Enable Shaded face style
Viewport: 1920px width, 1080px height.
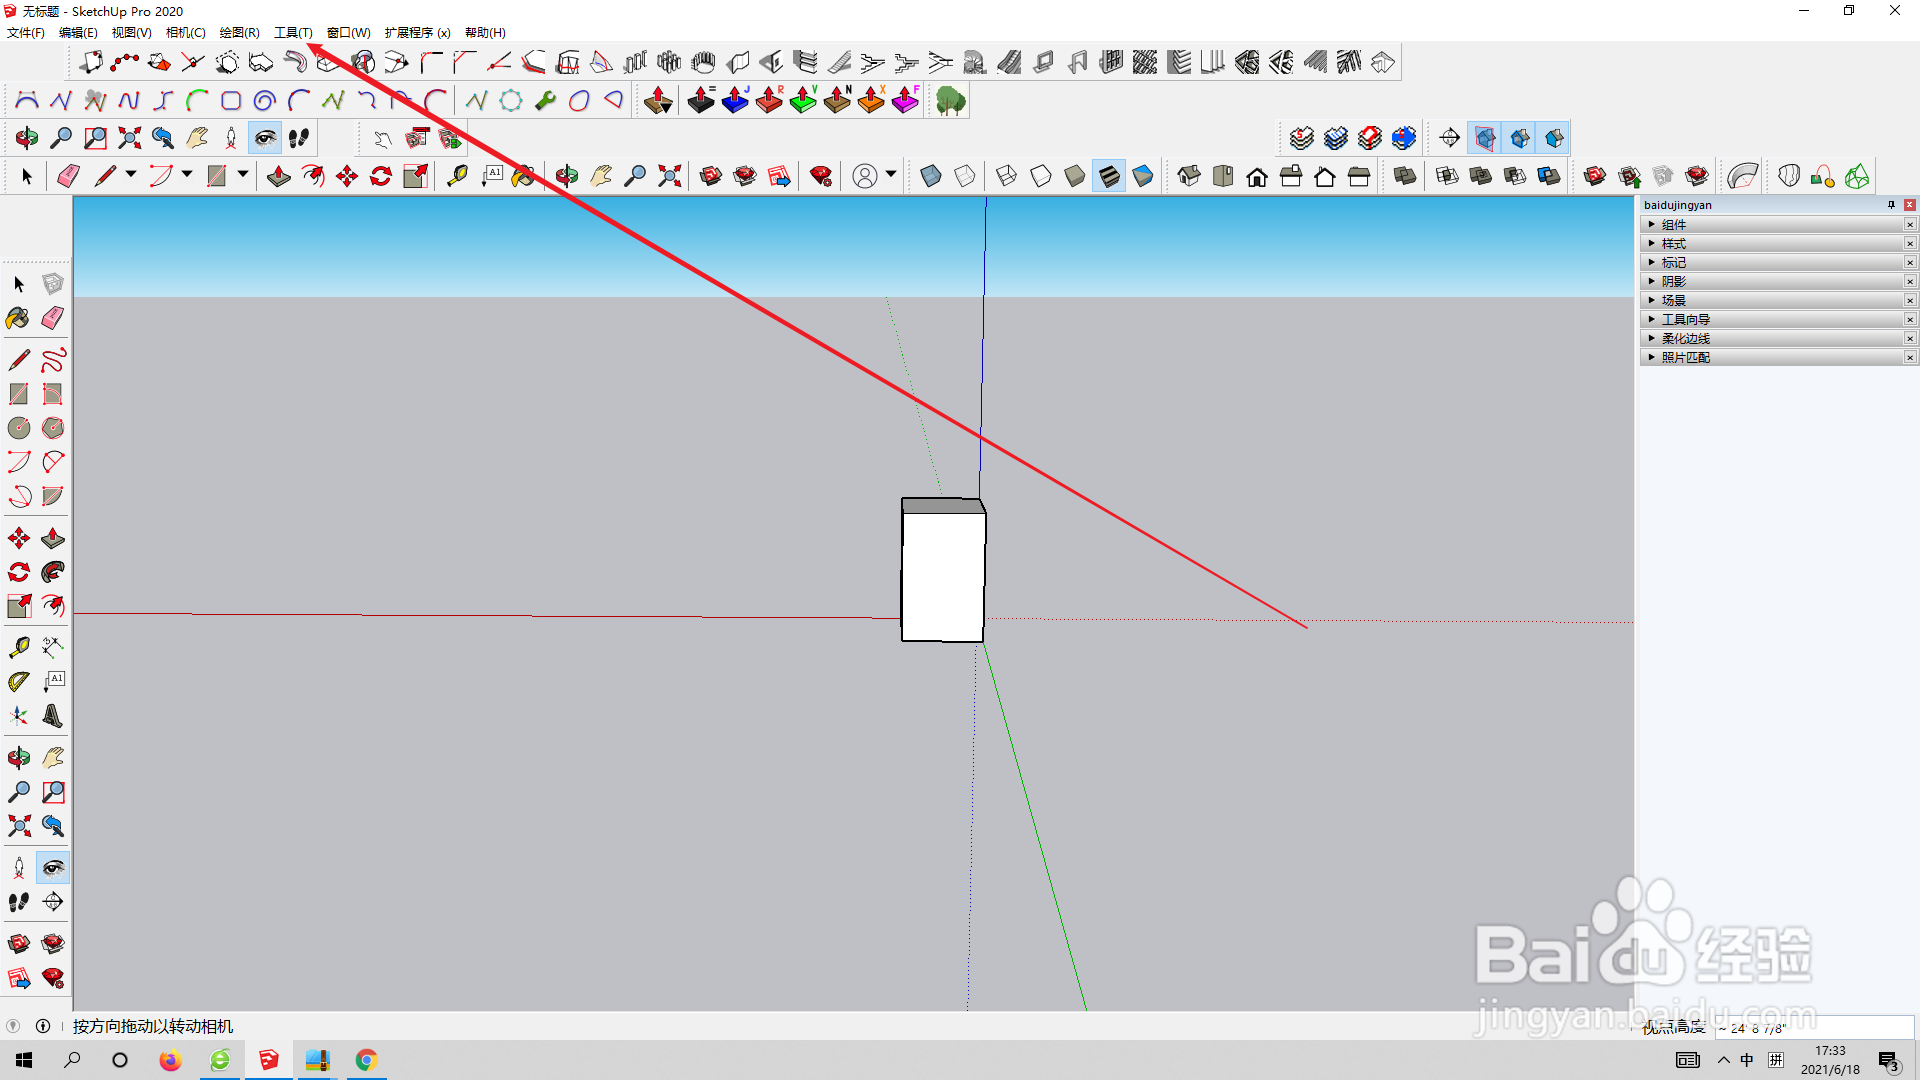pyautogui.click(x=1075, y=177)
